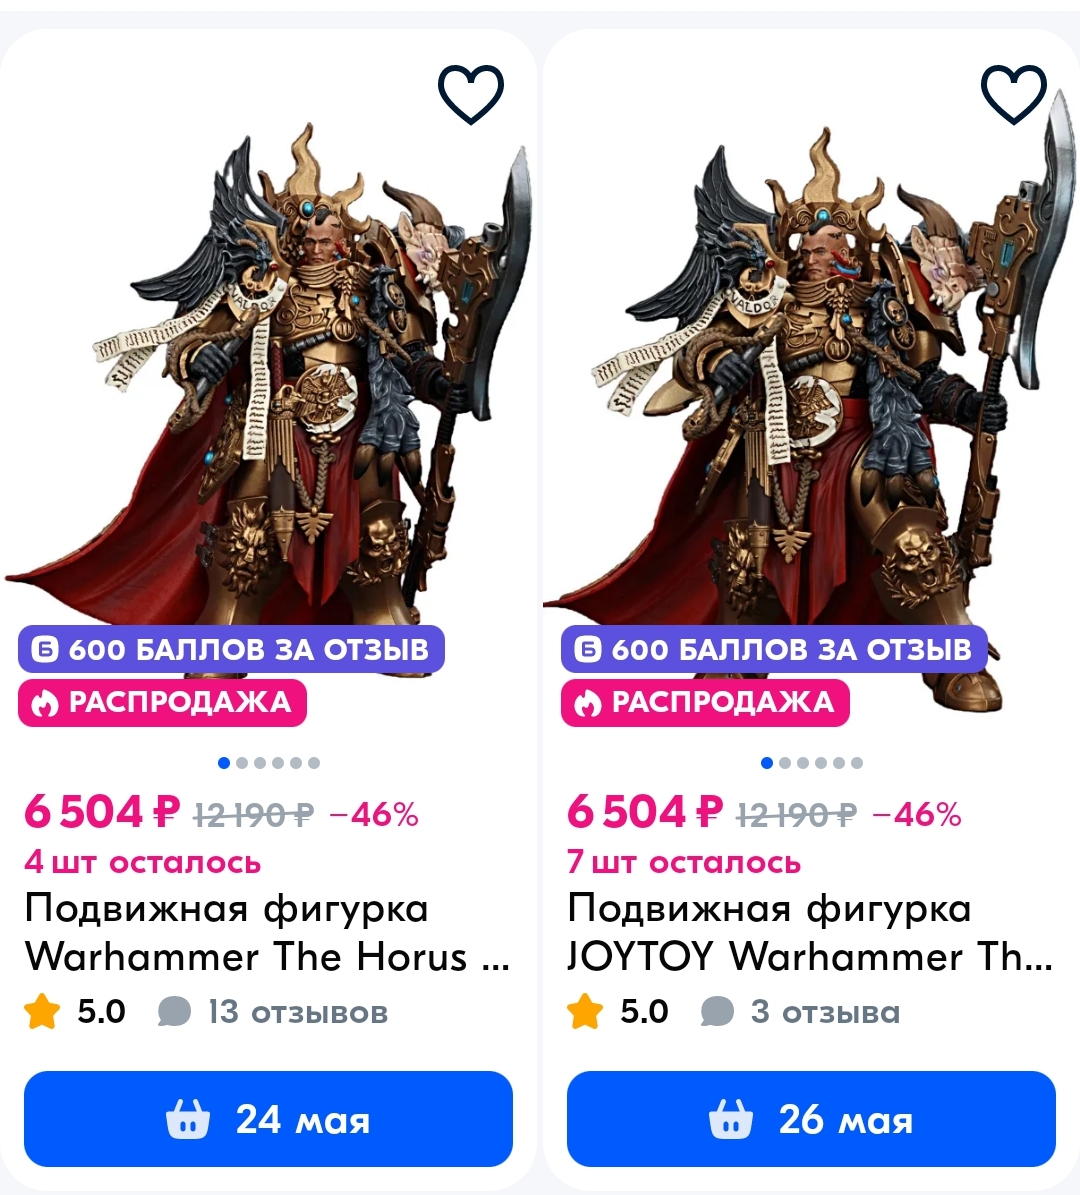The image size is (1080, 1195).
Task: Select second image dot on right product carousel
Action: click(784, 763)
